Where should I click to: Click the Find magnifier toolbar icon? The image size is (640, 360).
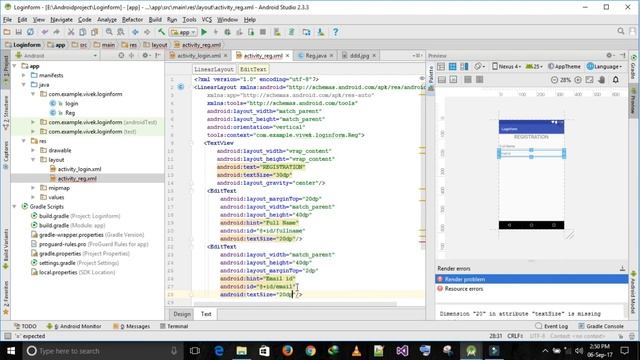coord(109,32)
